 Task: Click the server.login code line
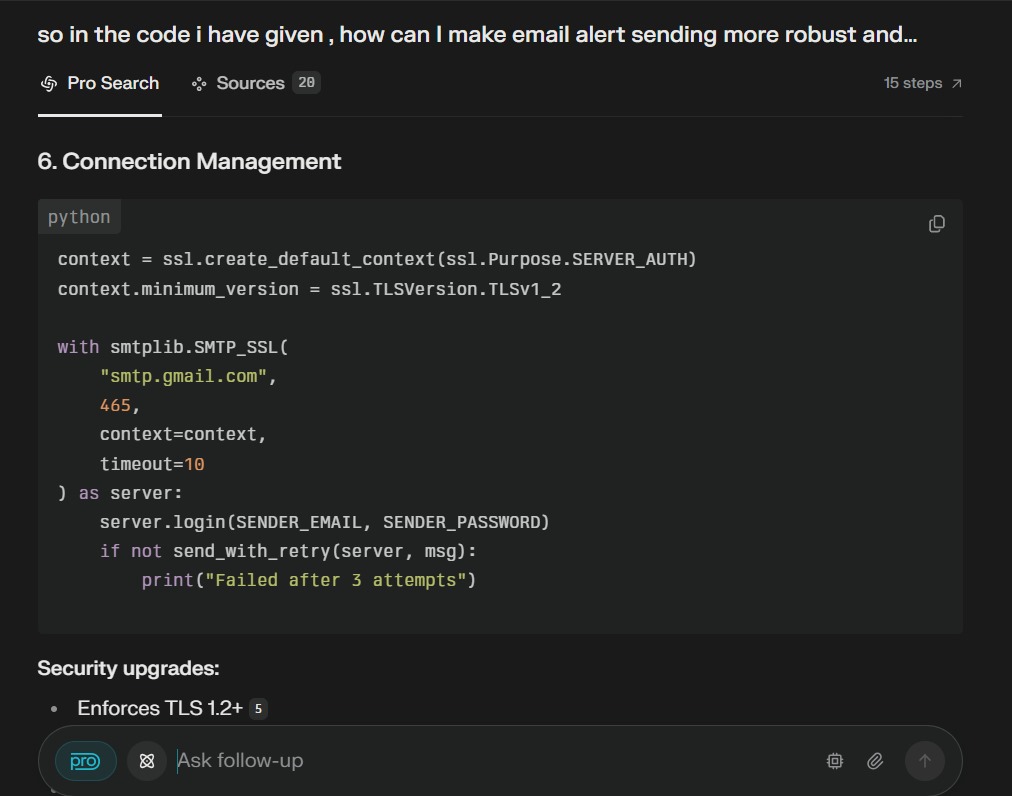[324, 522]
